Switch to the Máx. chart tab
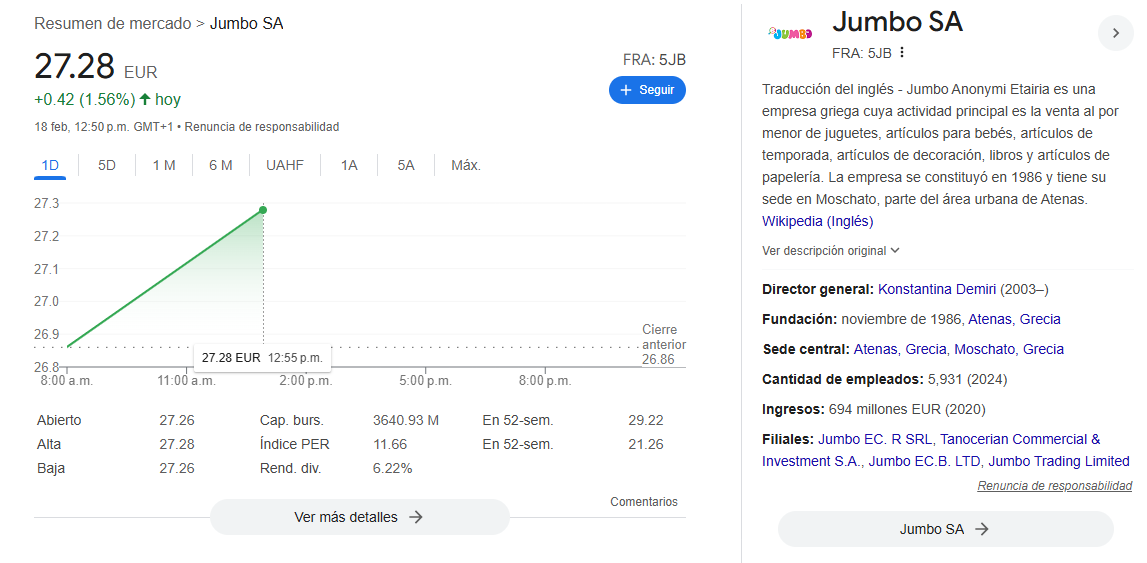Screen dimensions: 1147x563 pos(466,165)
